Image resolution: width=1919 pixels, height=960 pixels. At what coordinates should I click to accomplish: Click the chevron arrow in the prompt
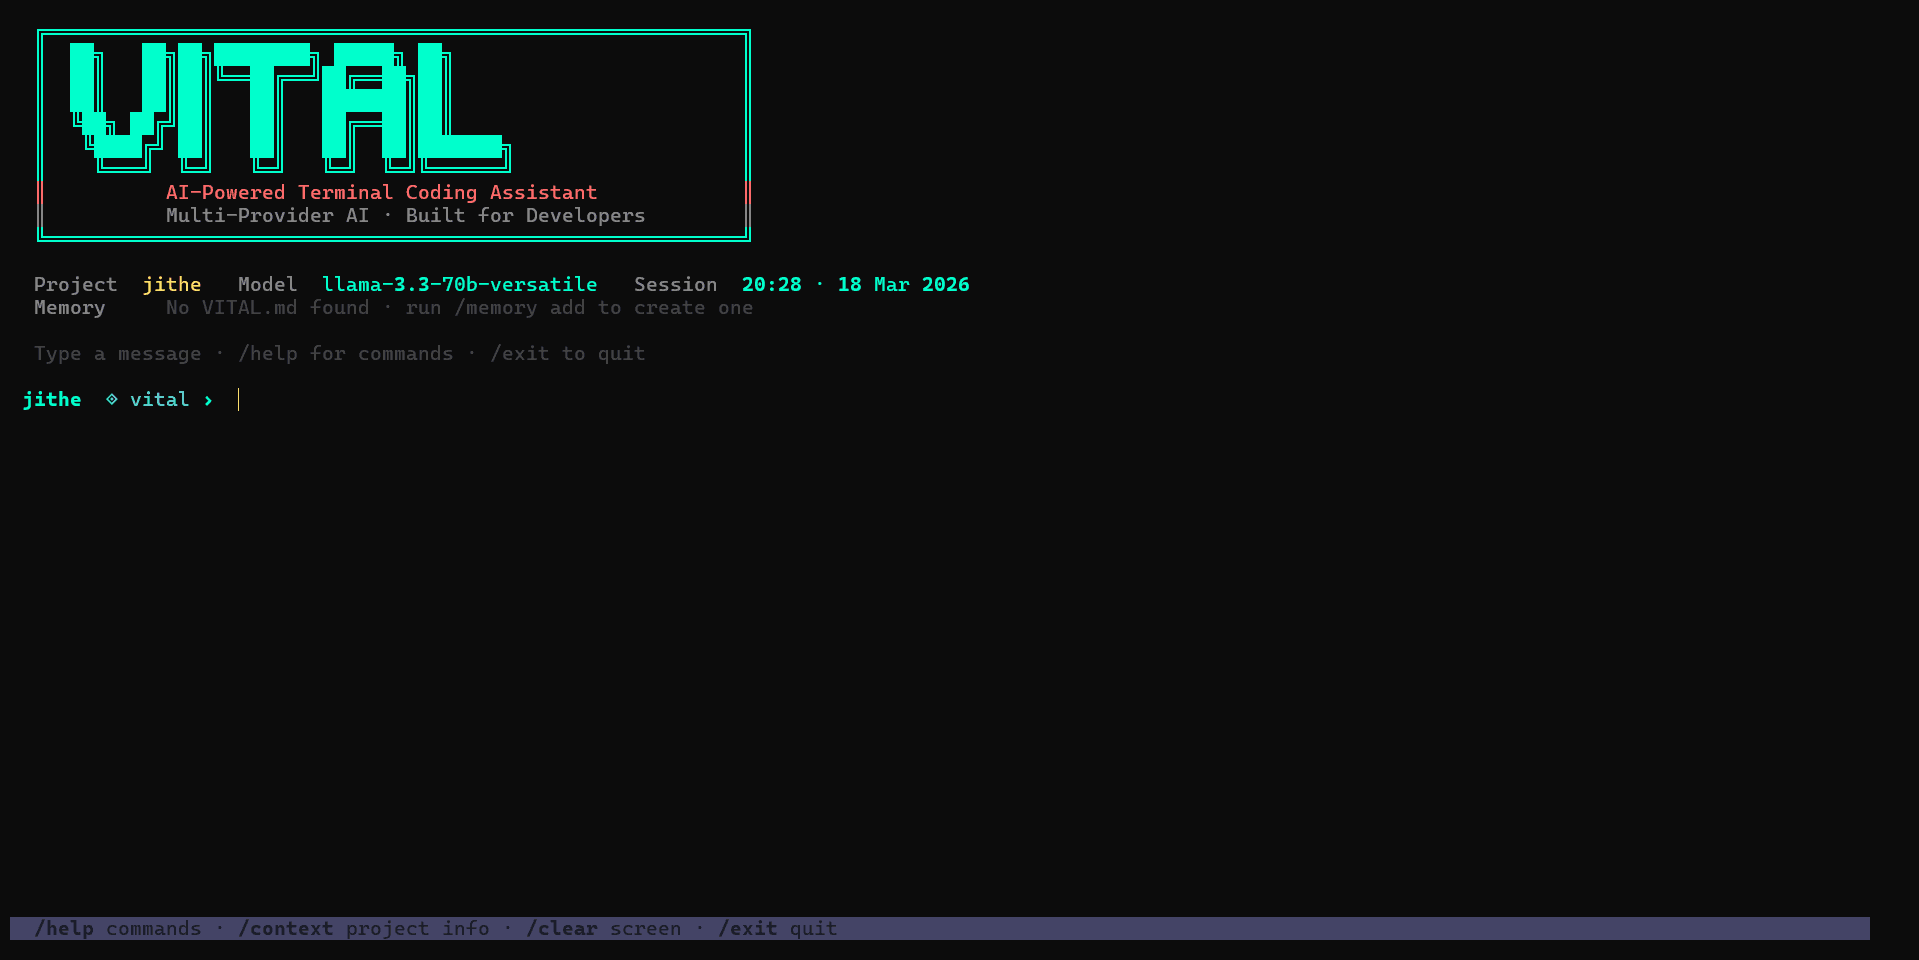(209, 400)
